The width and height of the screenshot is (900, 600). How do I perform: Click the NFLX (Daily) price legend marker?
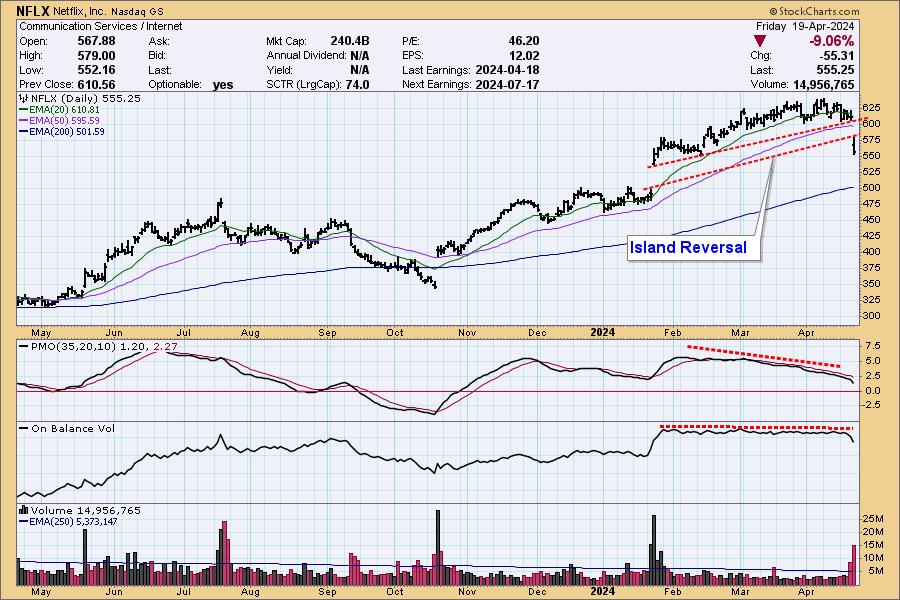(x=23, y=99)
